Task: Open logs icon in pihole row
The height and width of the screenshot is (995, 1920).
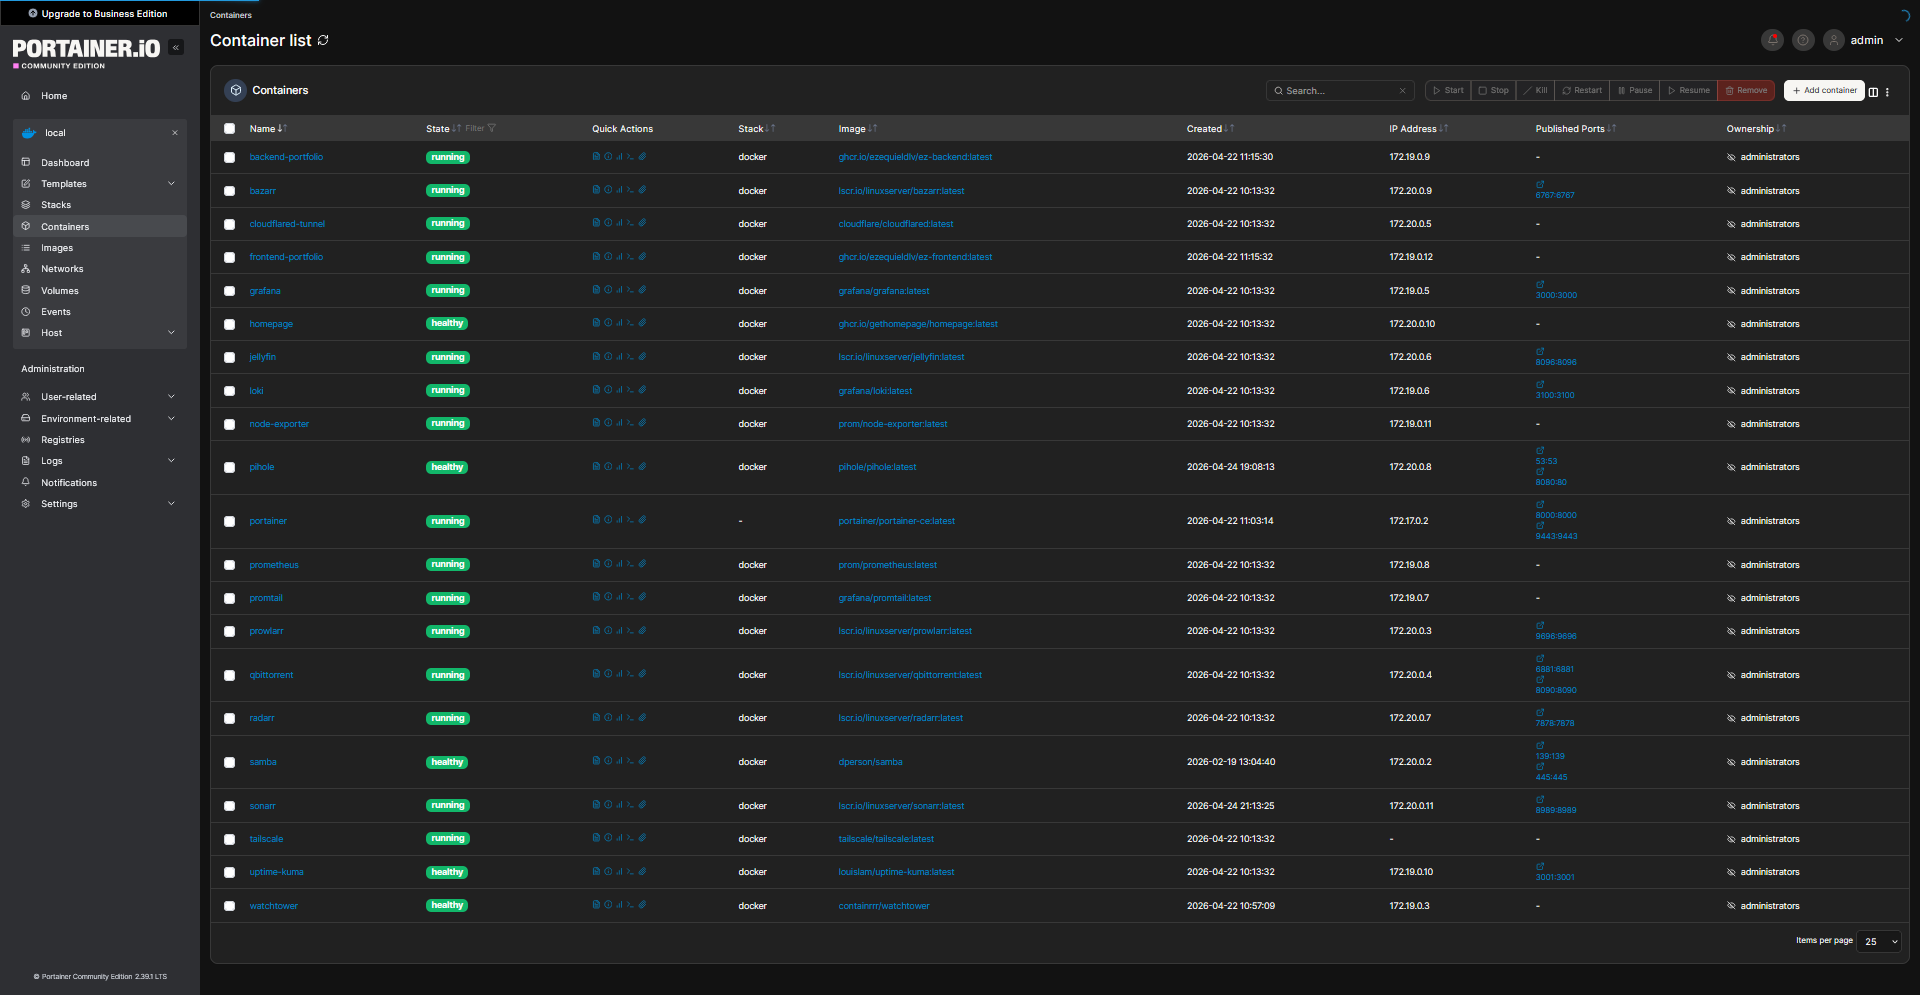Action: tap(596, 467)
